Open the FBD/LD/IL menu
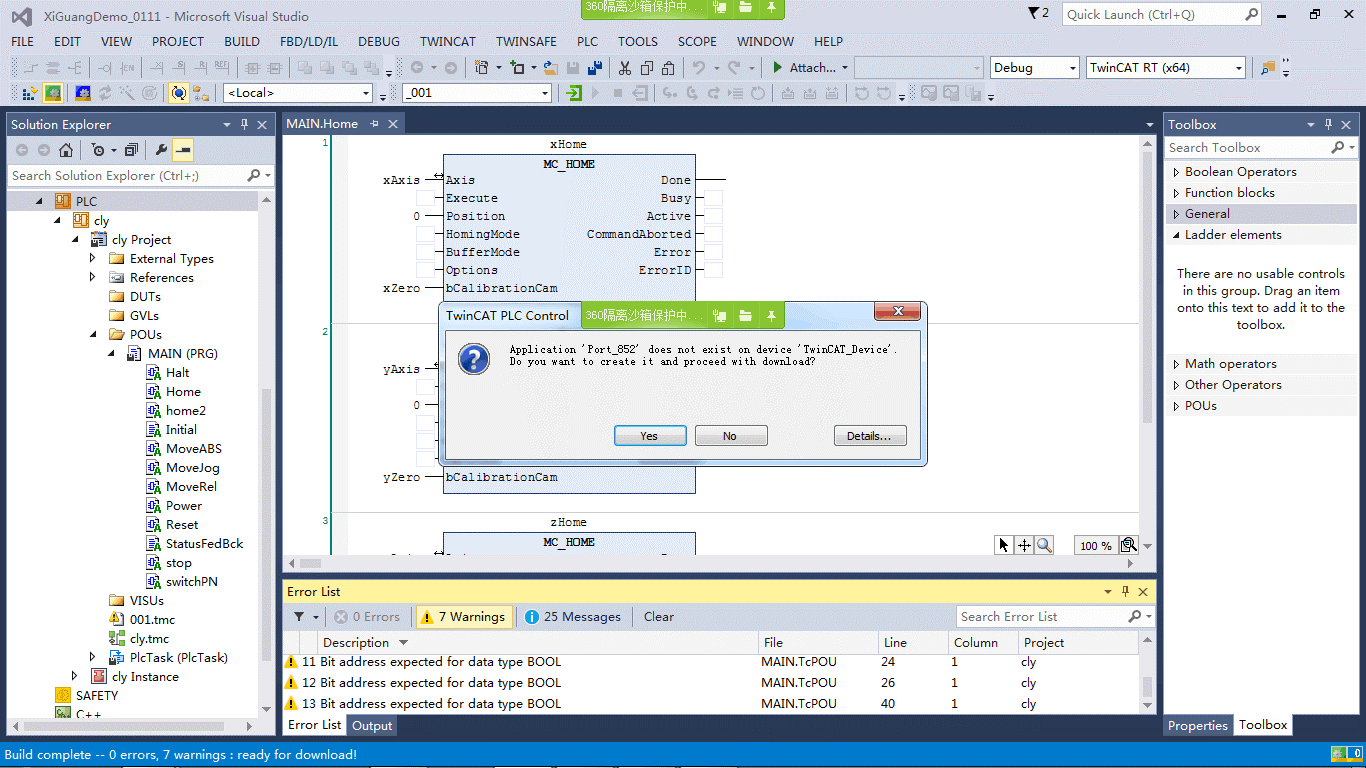This screenshot has height=768, width=1366. pos(309,42)
